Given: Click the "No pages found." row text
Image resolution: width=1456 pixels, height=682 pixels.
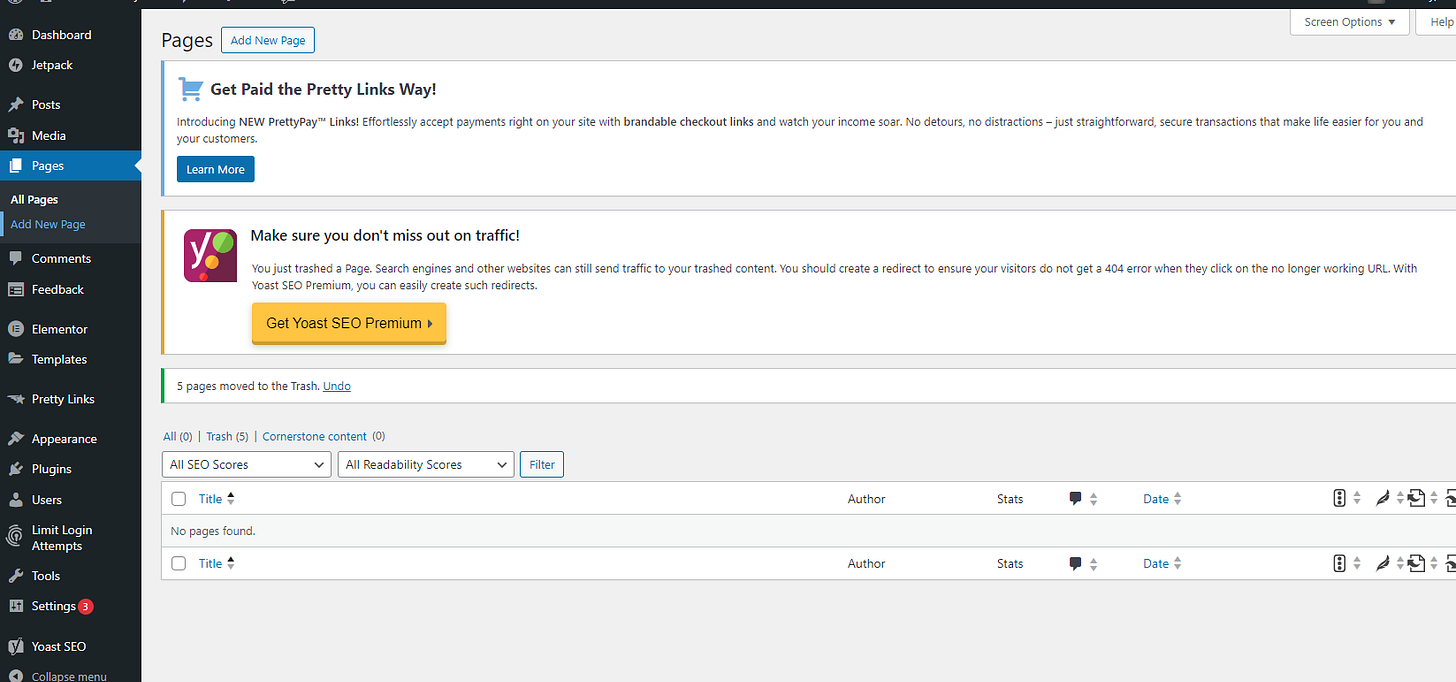Looking at the screenshot, I should pyautogui.click(x=213, y=531).
